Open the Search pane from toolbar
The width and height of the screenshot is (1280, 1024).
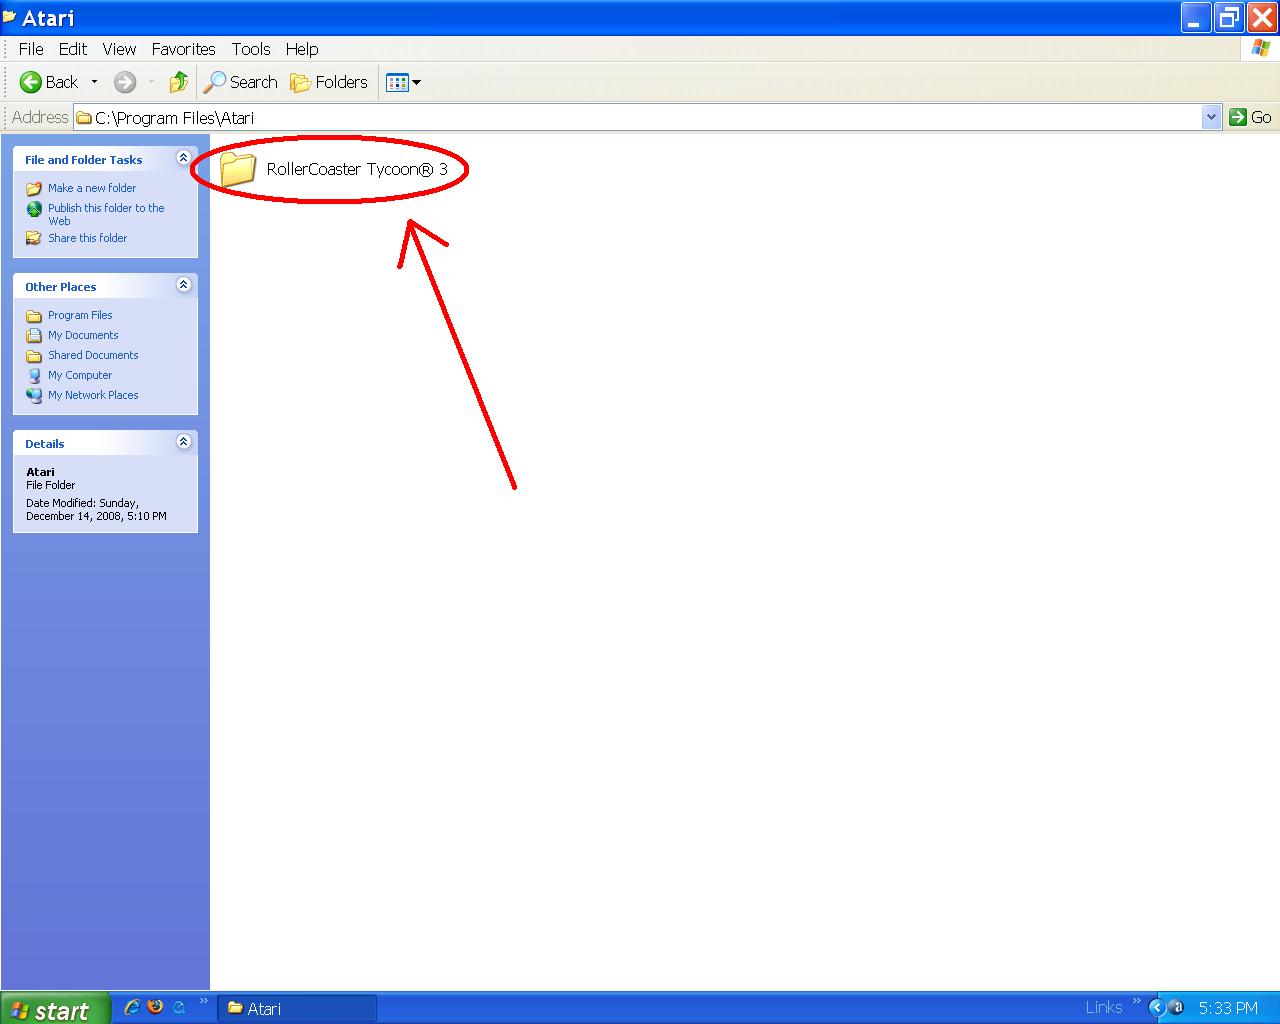(x=241, y=82)
